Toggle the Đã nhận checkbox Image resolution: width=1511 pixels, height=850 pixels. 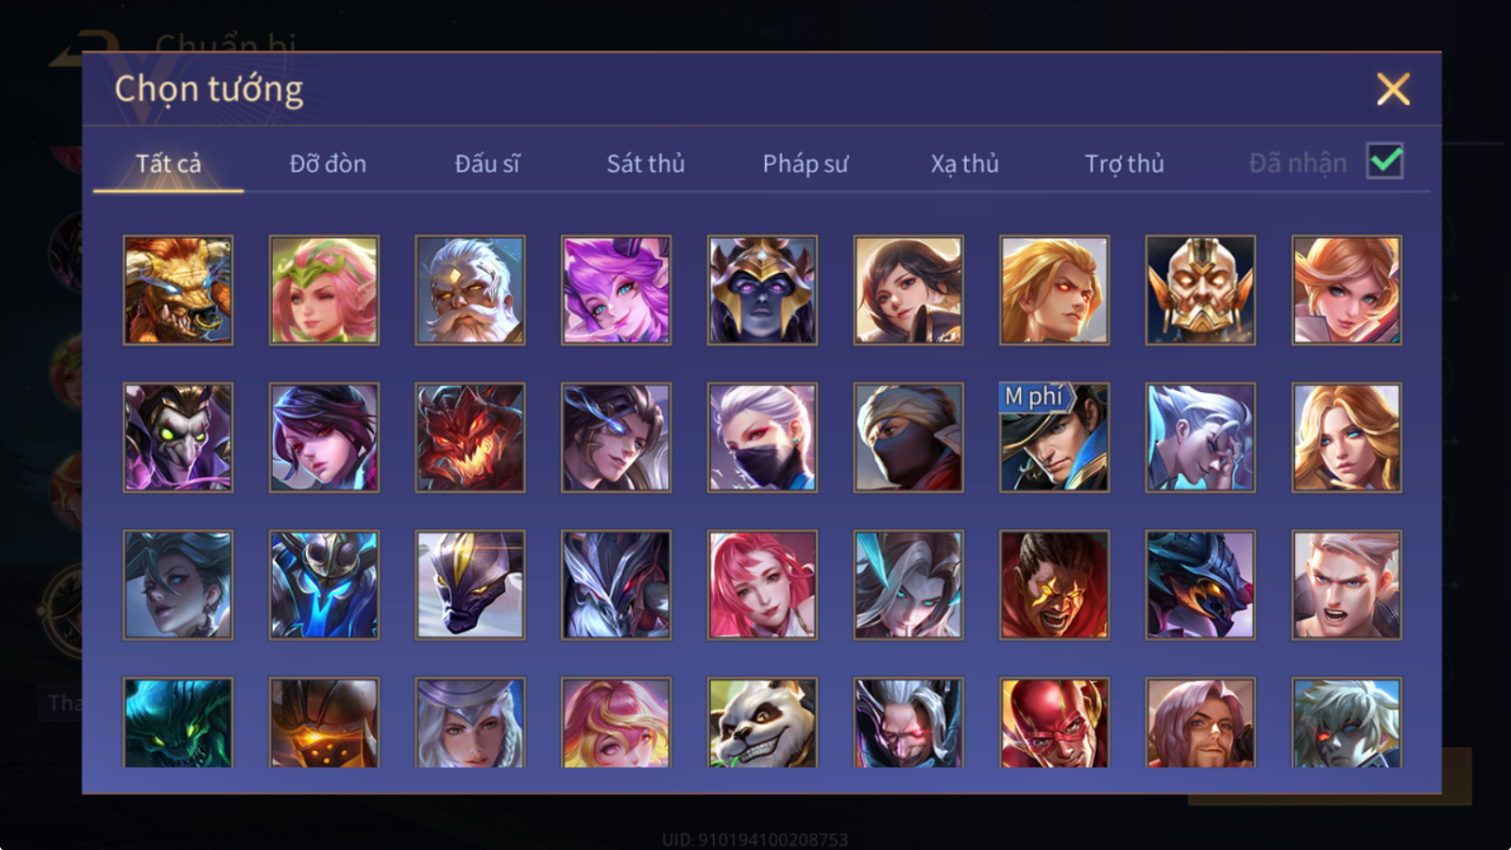tap(1385, 161)
